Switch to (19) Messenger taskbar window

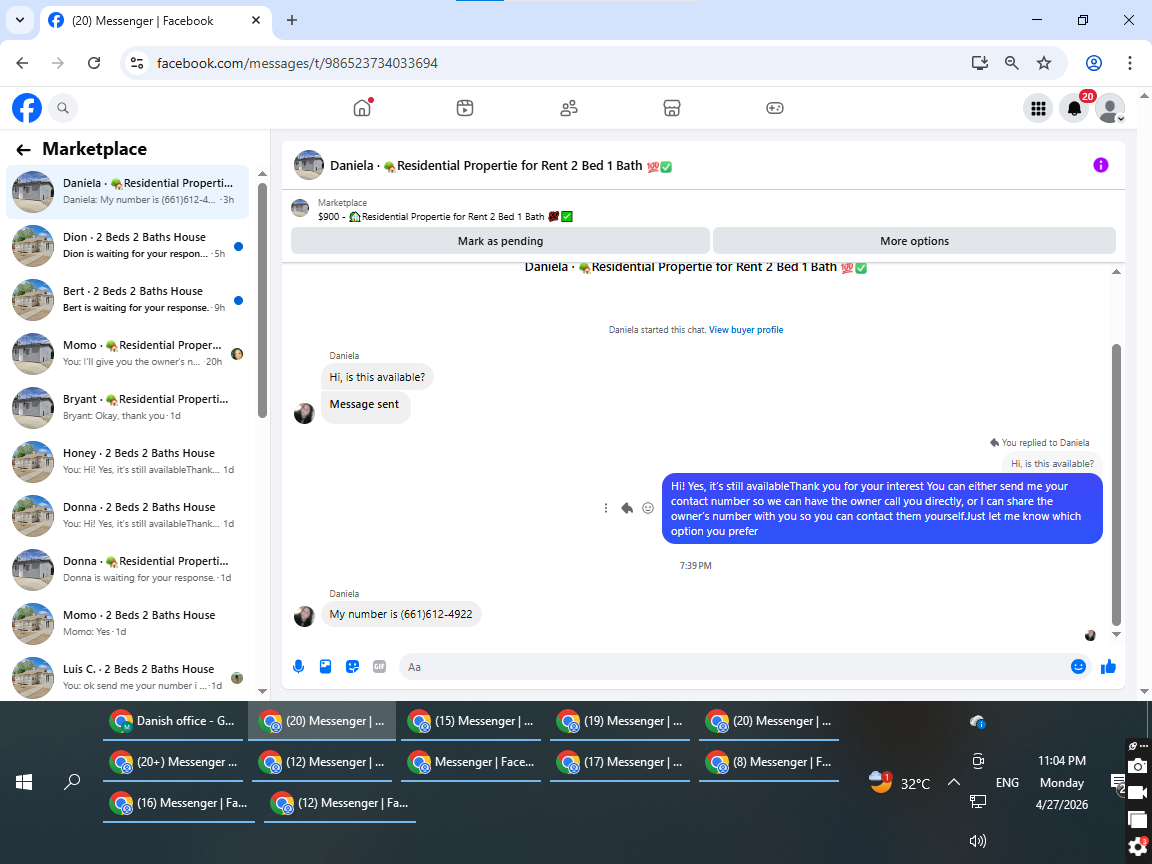coord(621,721)
